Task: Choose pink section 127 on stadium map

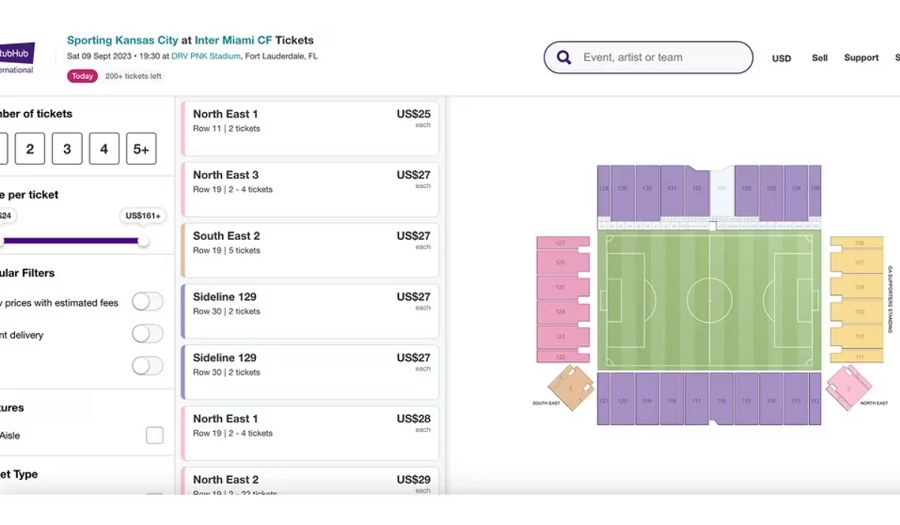Action: tap(562, 243)
